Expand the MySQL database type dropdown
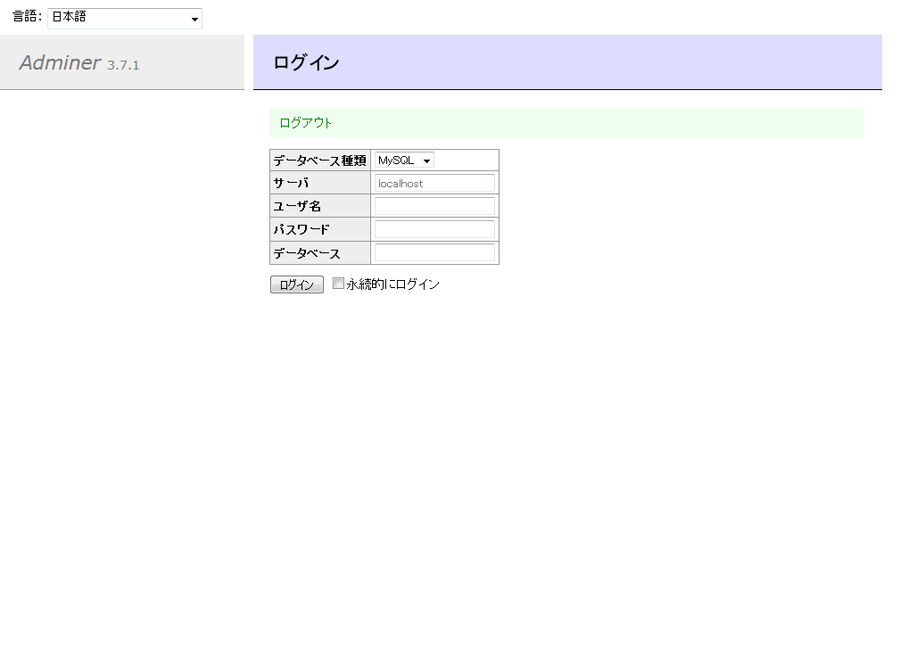This screenshot has height=651, width=900. (x=403, y=160)
